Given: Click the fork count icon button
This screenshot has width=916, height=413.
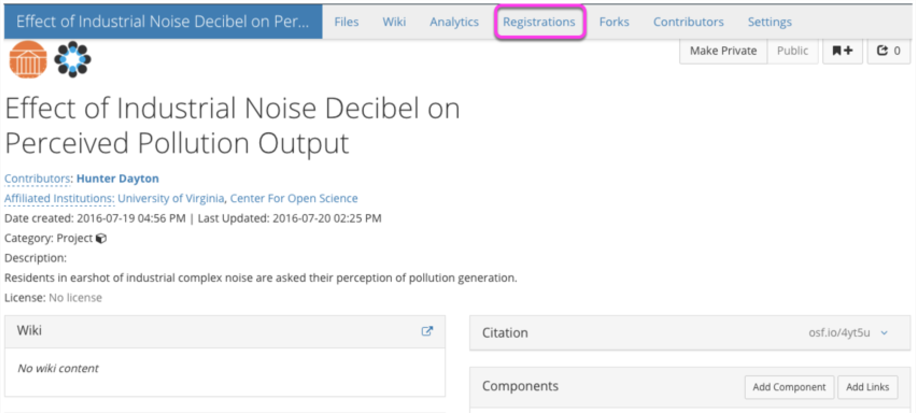Looking at the screenshot, I should [x=888, y=51].
